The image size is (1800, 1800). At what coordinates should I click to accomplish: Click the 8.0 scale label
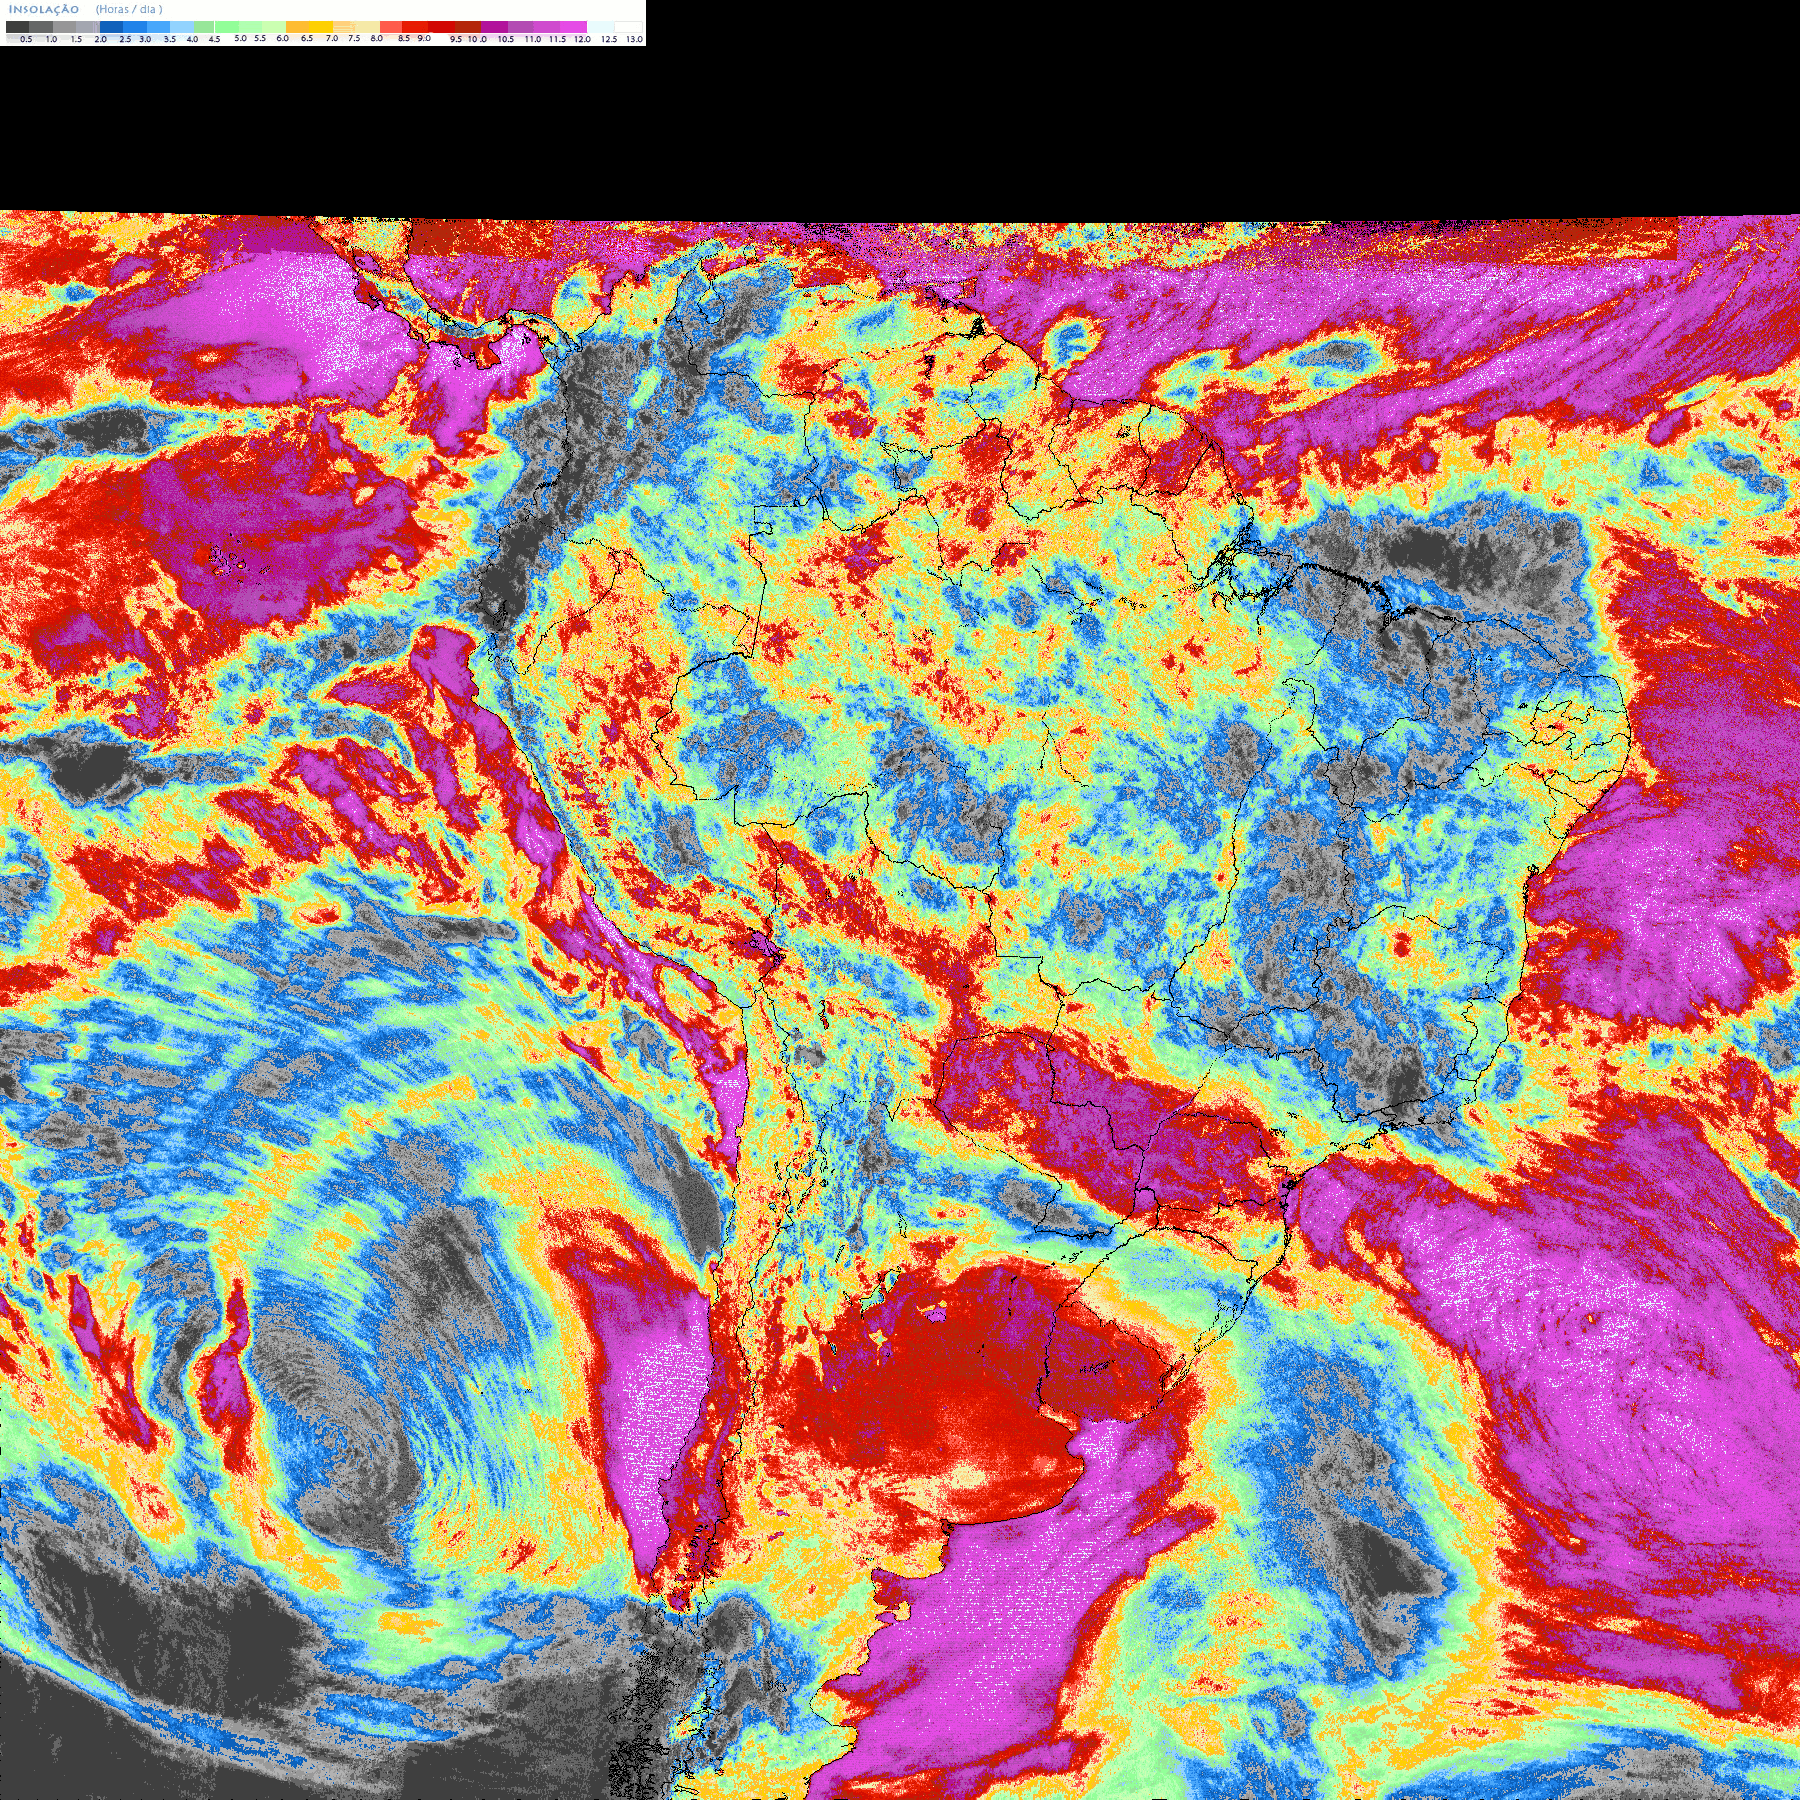[377, 38]
